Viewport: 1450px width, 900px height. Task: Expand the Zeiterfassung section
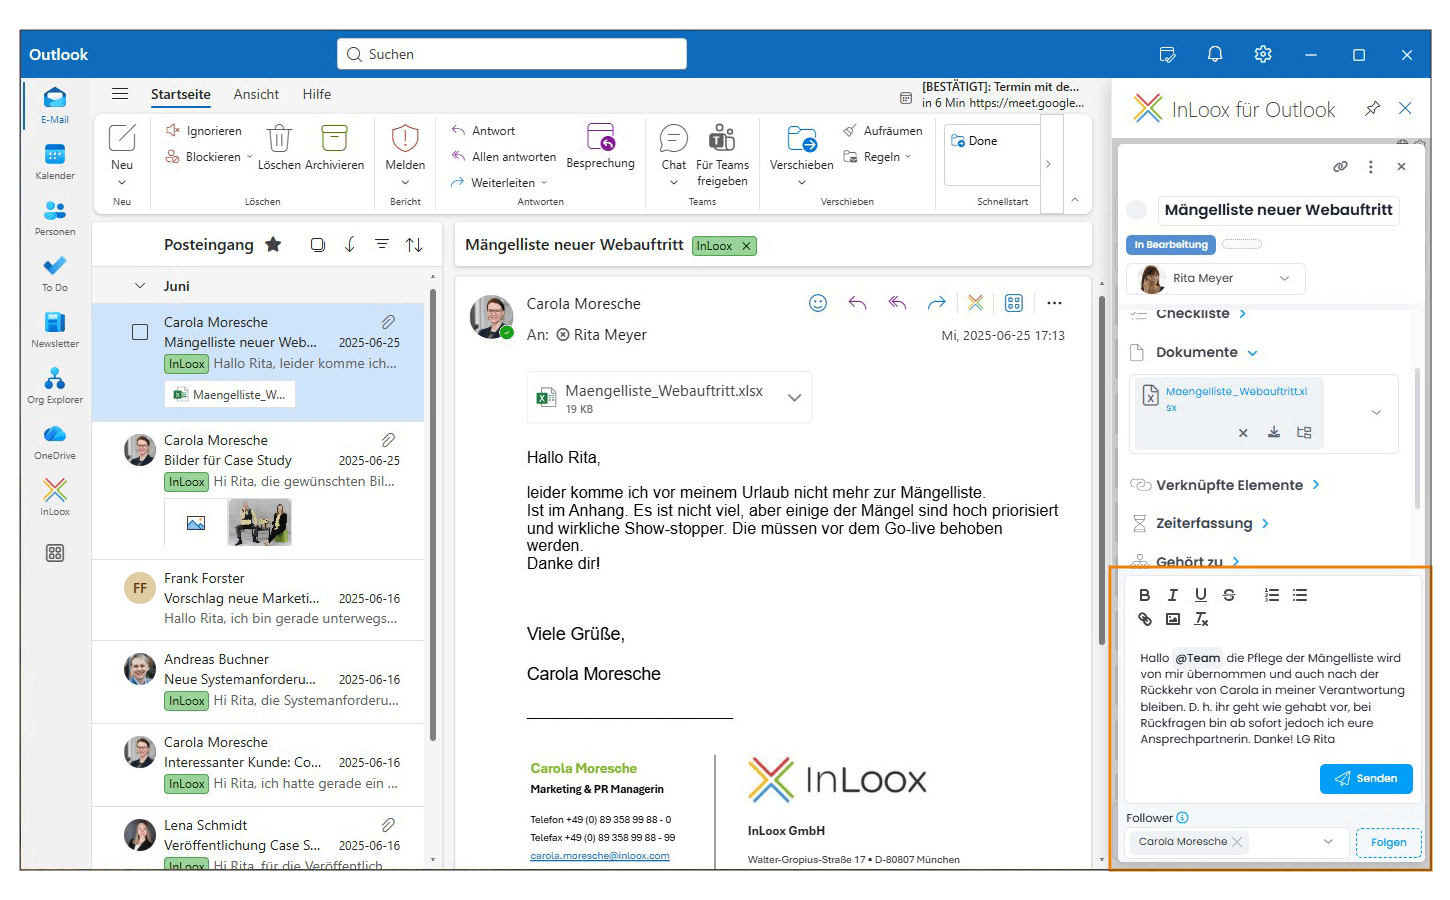(1266, 523)
